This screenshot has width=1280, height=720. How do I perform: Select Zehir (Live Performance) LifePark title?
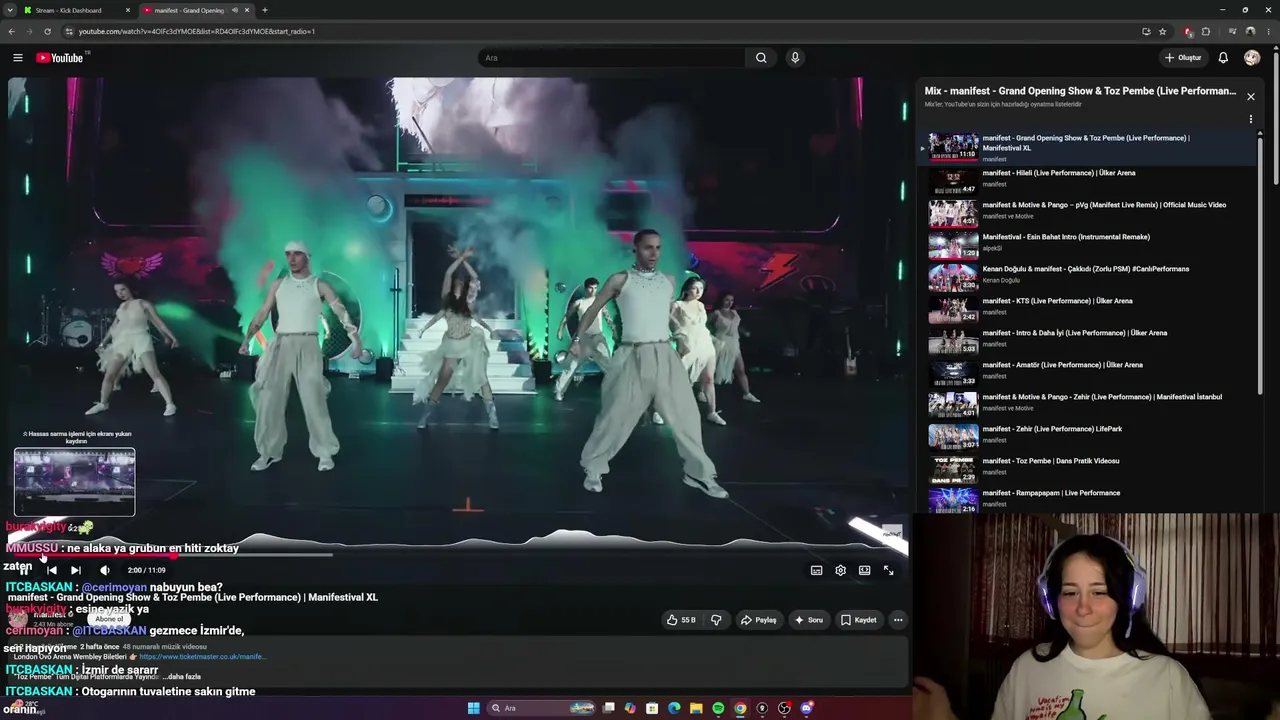1052,429
